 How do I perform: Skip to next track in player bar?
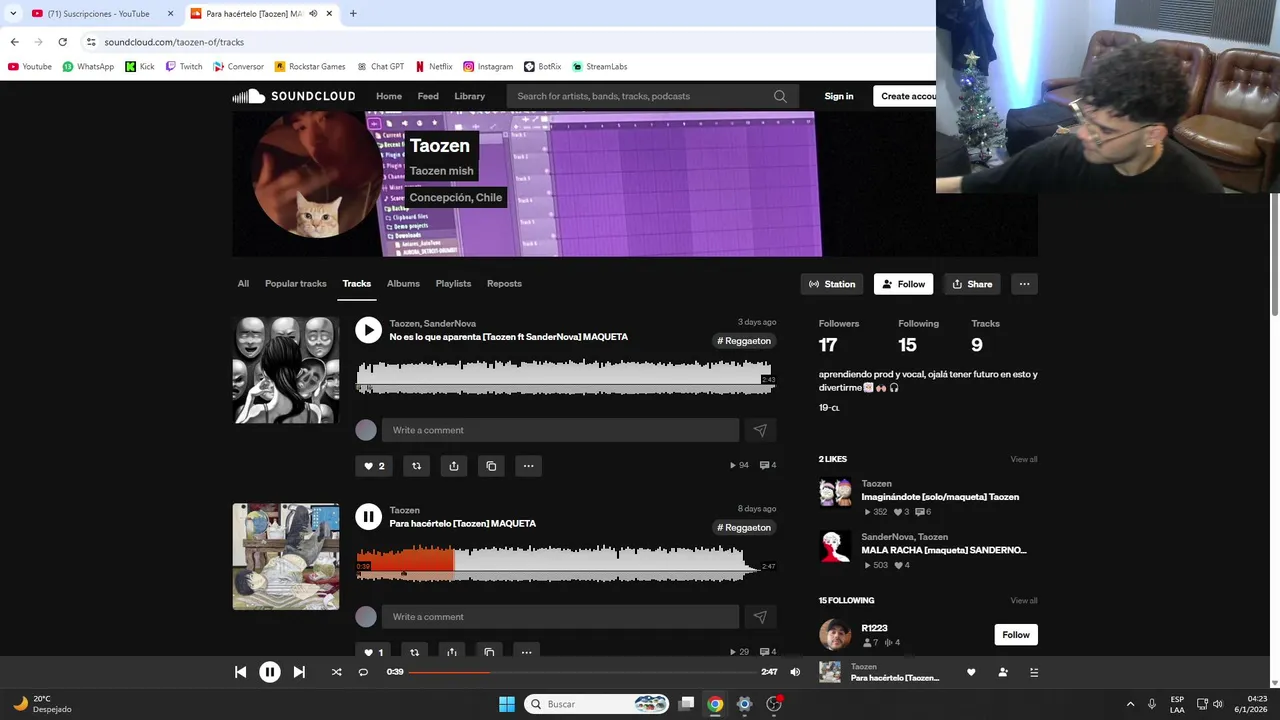click(299, 672)
